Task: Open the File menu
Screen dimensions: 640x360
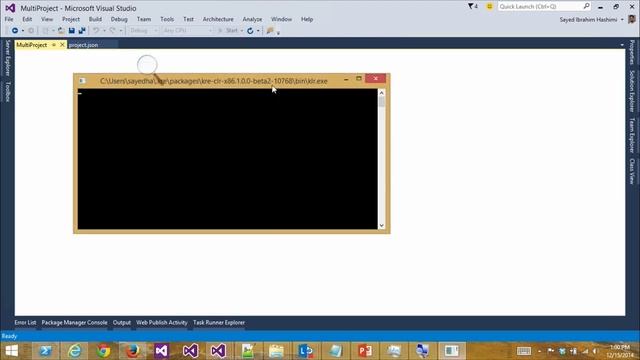Action: click(9, 19)
